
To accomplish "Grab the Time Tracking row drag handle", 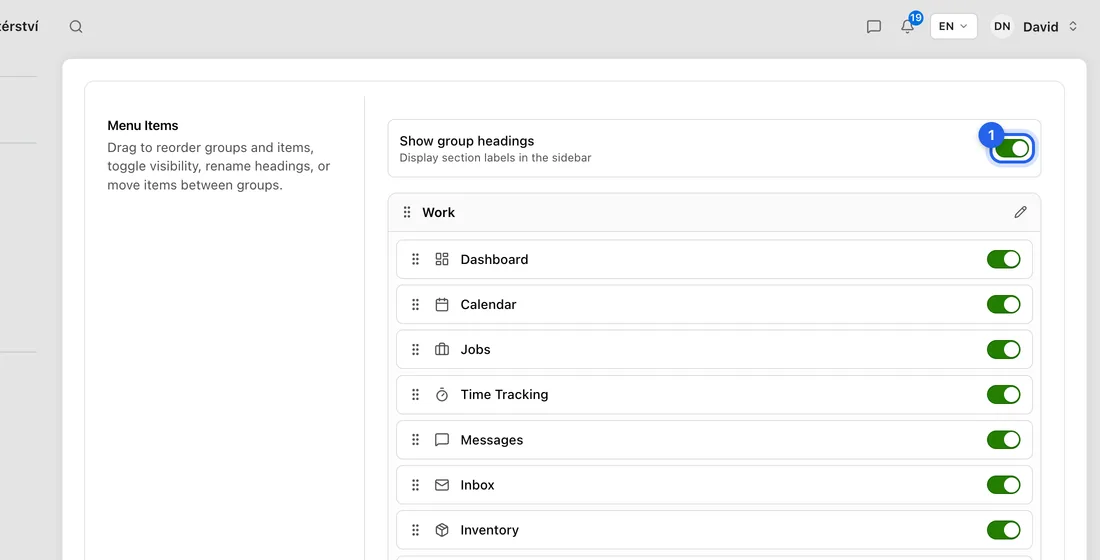I will (415, 394).
